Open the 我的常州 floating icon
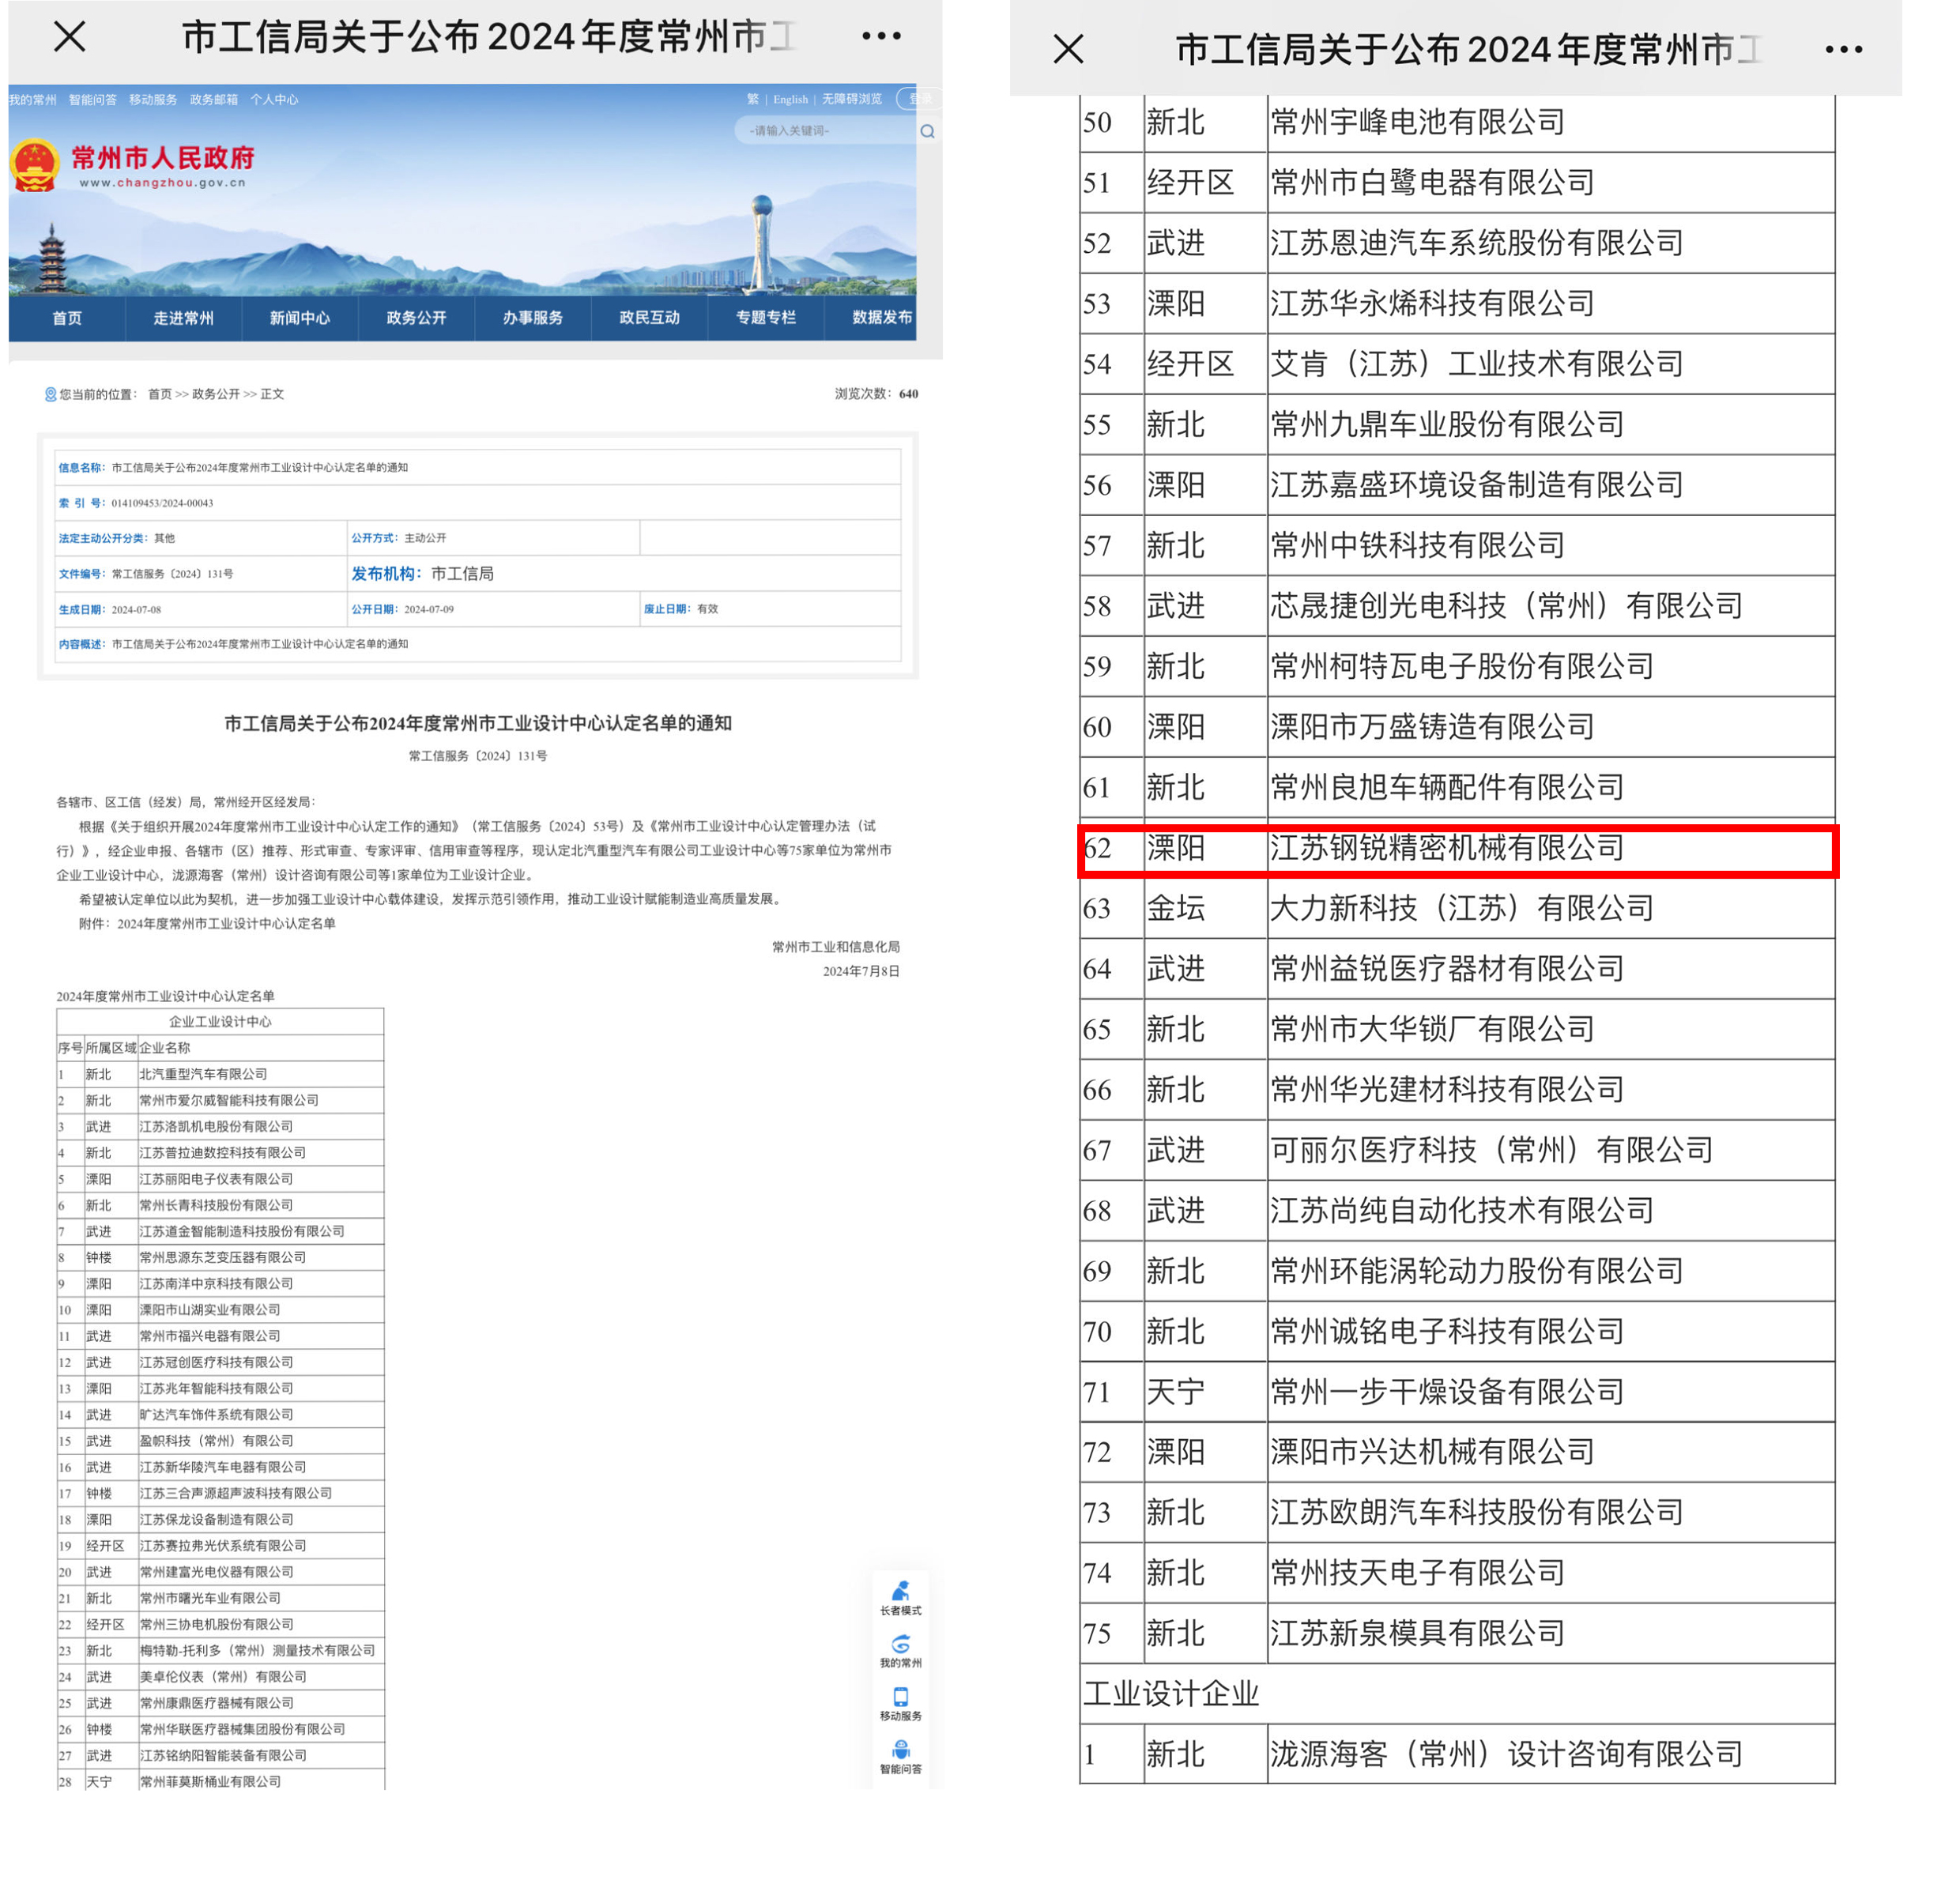The image size is (1960, 1884). pos(900,1650)
